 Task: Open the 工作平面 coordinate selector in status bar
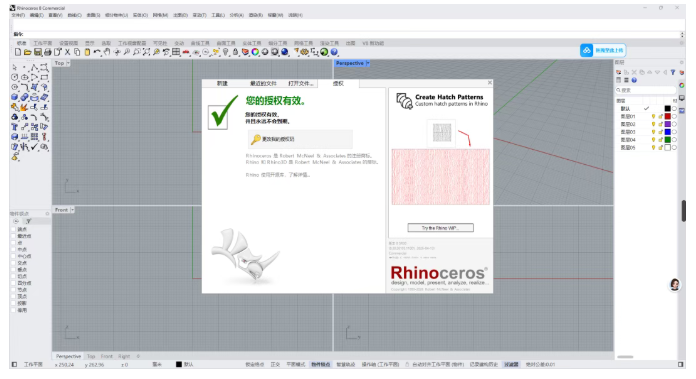pyautogui.click(x=33, y=364)
